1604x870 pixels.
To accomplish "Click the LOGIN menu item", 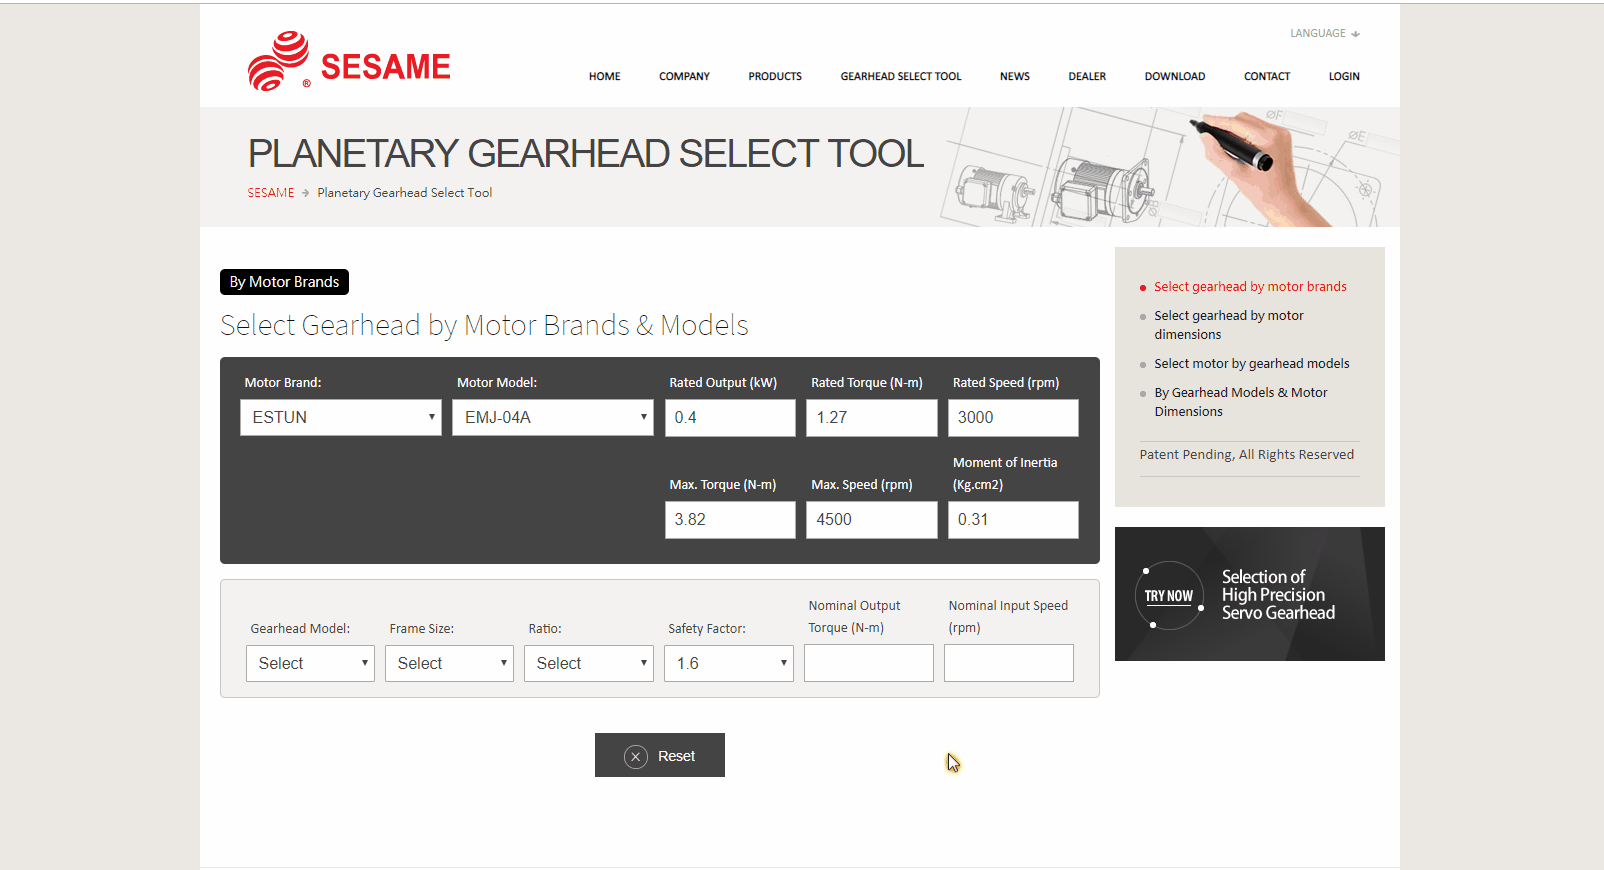I will [1344, 76].
